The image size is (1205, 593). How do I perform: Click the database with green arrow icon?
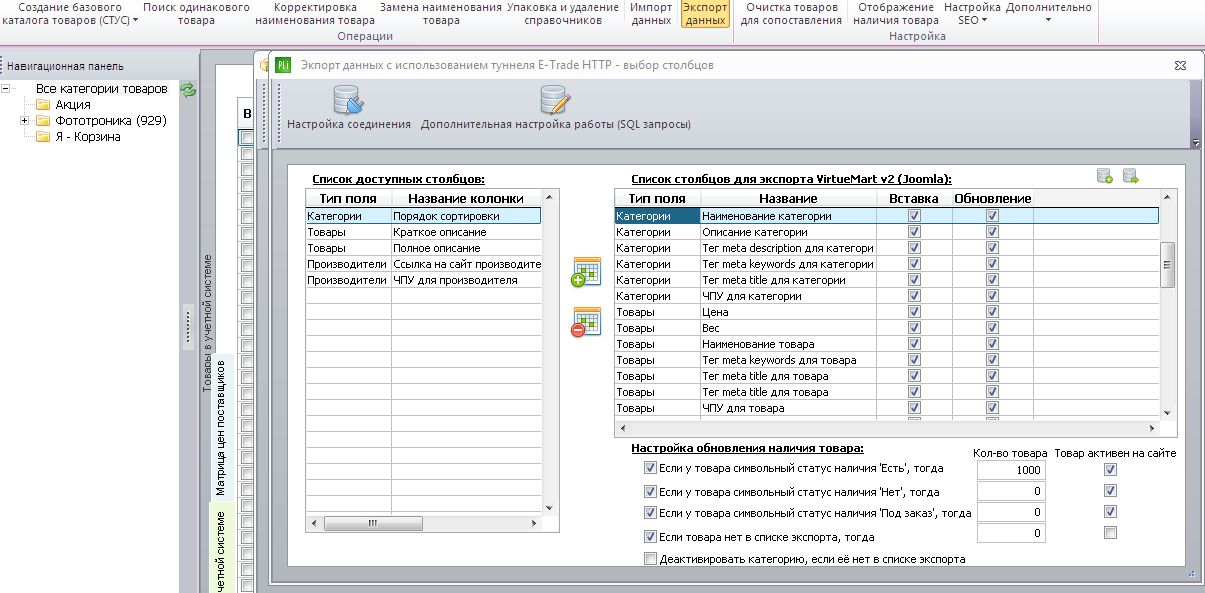(x=1131, y=176)
